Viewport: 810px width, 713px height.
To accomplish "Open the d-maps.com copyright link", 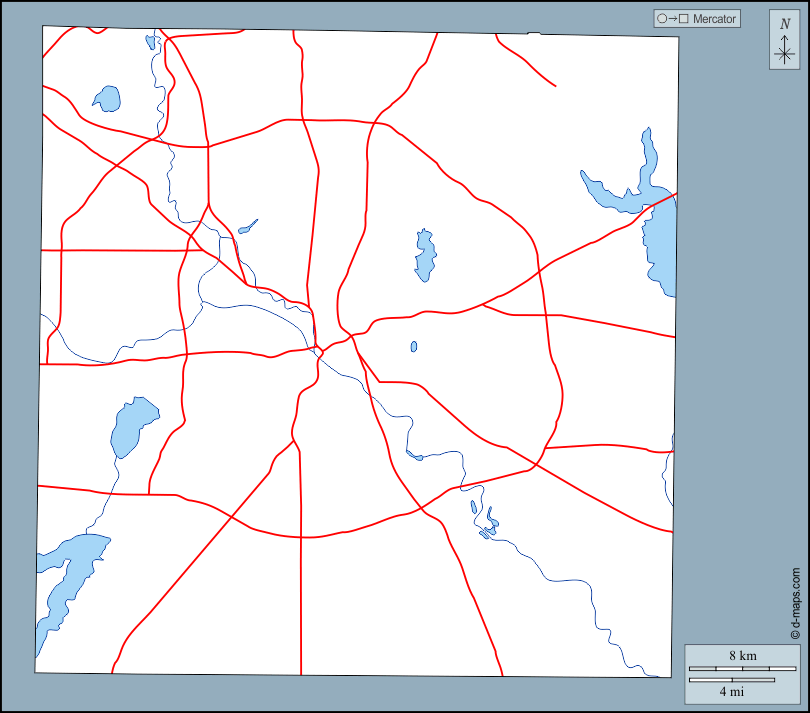I will pyautogui.click(x=795, y=598).
